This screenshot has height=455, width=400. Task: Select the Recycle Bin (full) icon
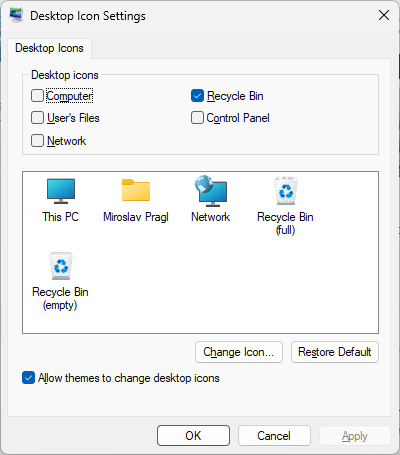click(x=286, y=190)
